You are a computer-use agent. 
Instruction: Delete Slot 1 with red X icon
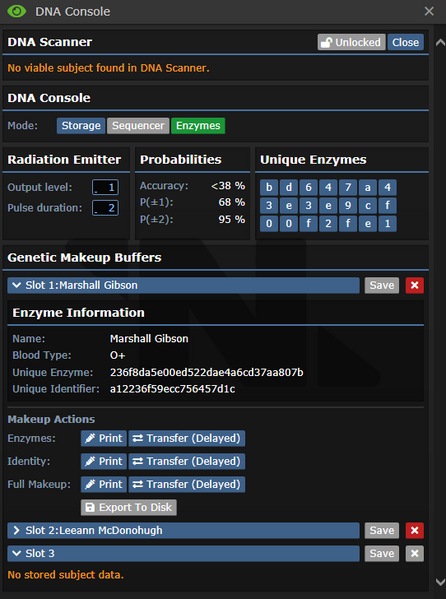(x=415, y=285)
